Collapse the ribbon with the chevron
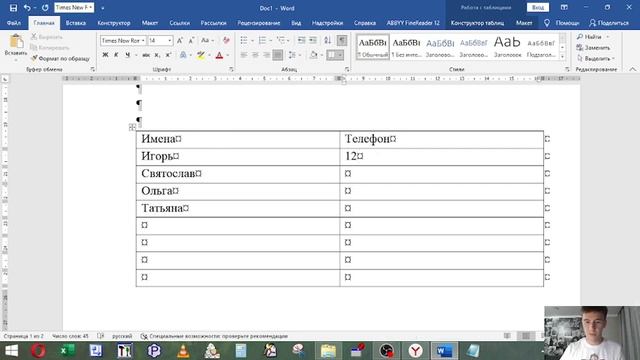The width and height of the screenshot is (640, 360). pos(633,69)
